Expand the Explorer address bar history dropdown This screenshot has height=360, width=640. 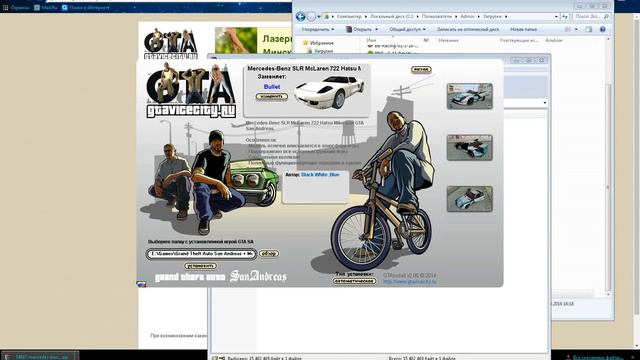click(x=556, y=17)
